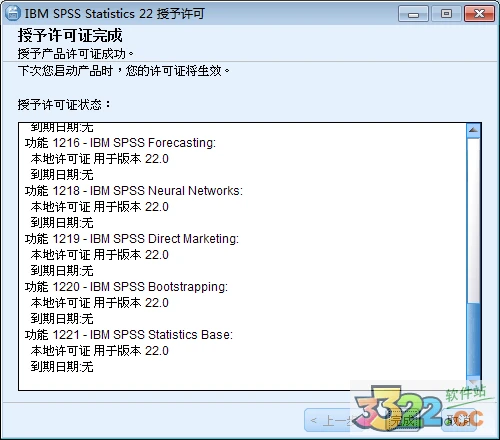
Task: Click the empty scrollbar track above the thumb
Action: click(473, 220)
